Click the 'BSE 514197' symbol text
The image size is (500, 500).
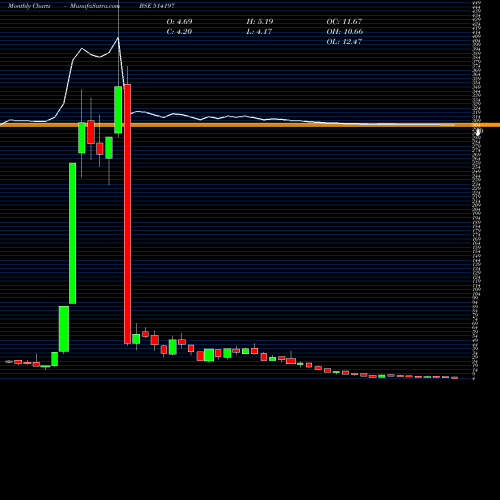pyautogui.click(x=157, y=6)
